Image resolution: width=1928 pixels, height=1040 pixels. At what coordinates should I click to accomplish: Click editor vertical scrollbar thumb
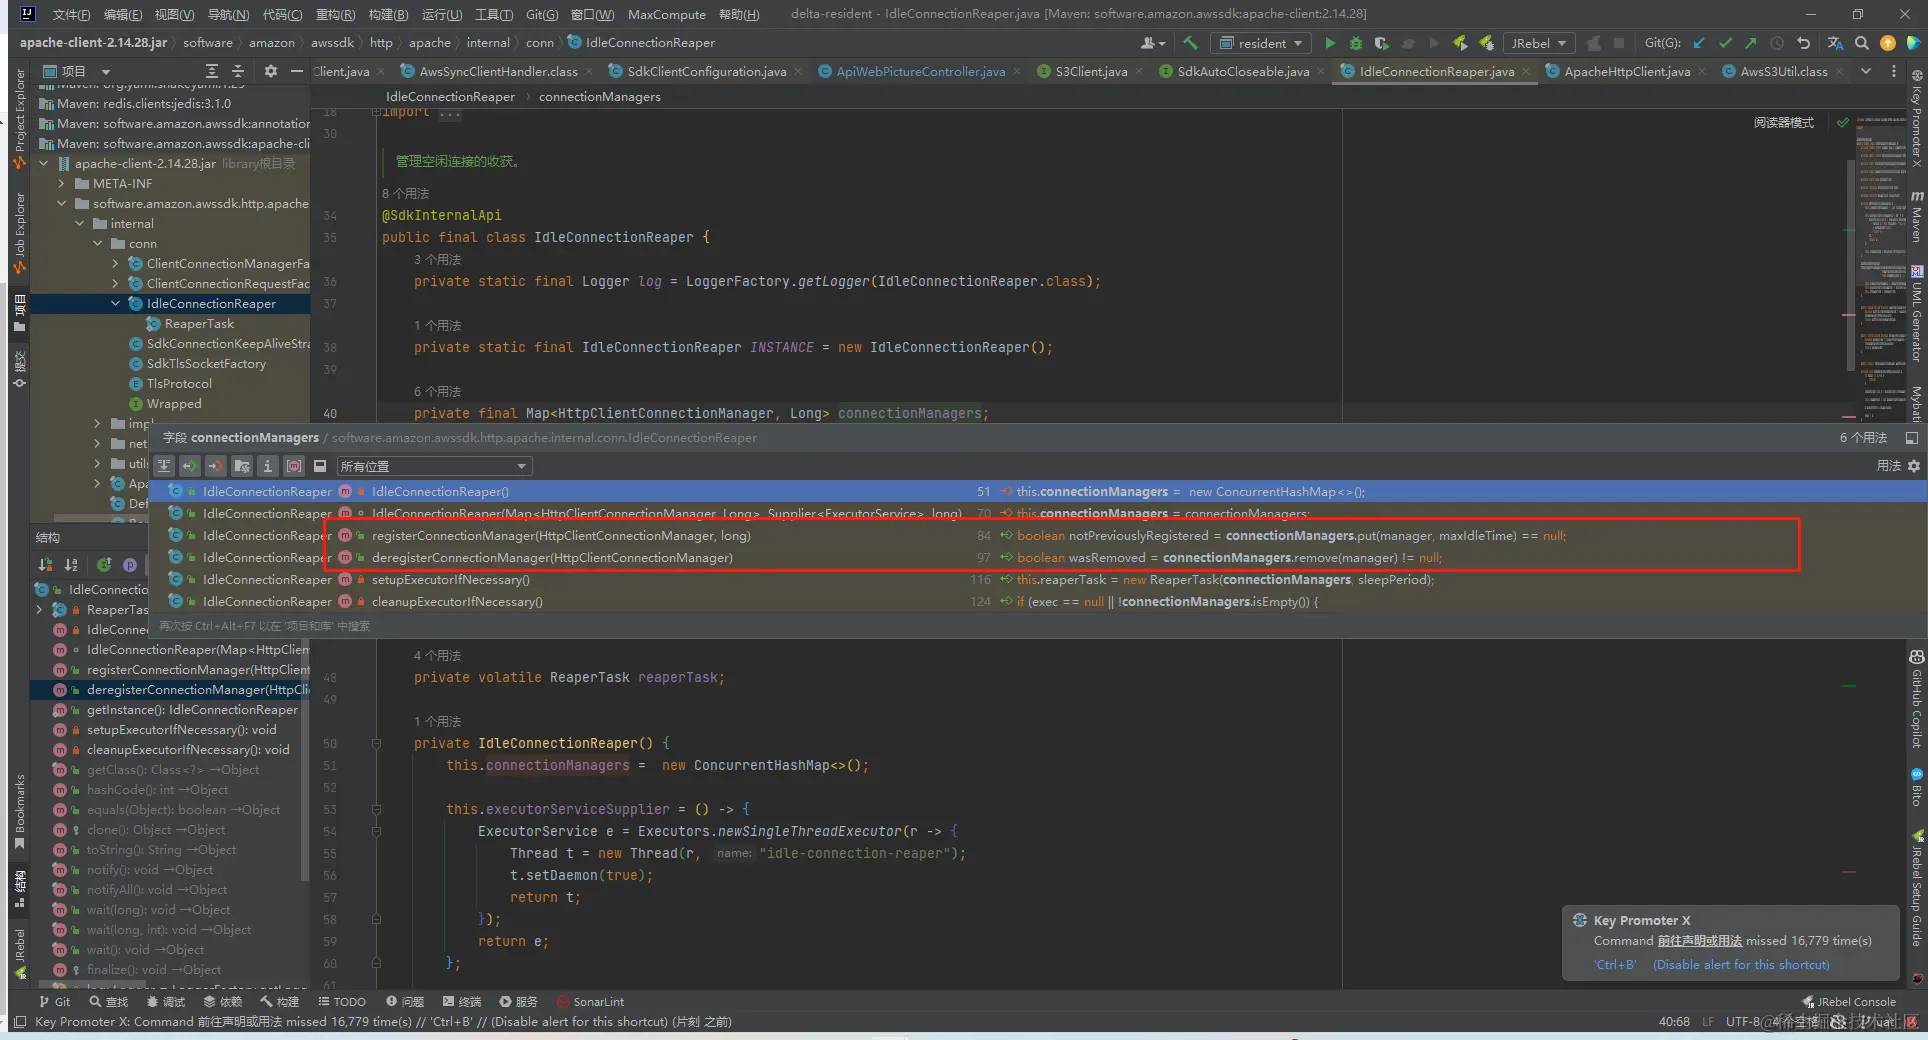pyautogui.click(x=1850, y=265)
